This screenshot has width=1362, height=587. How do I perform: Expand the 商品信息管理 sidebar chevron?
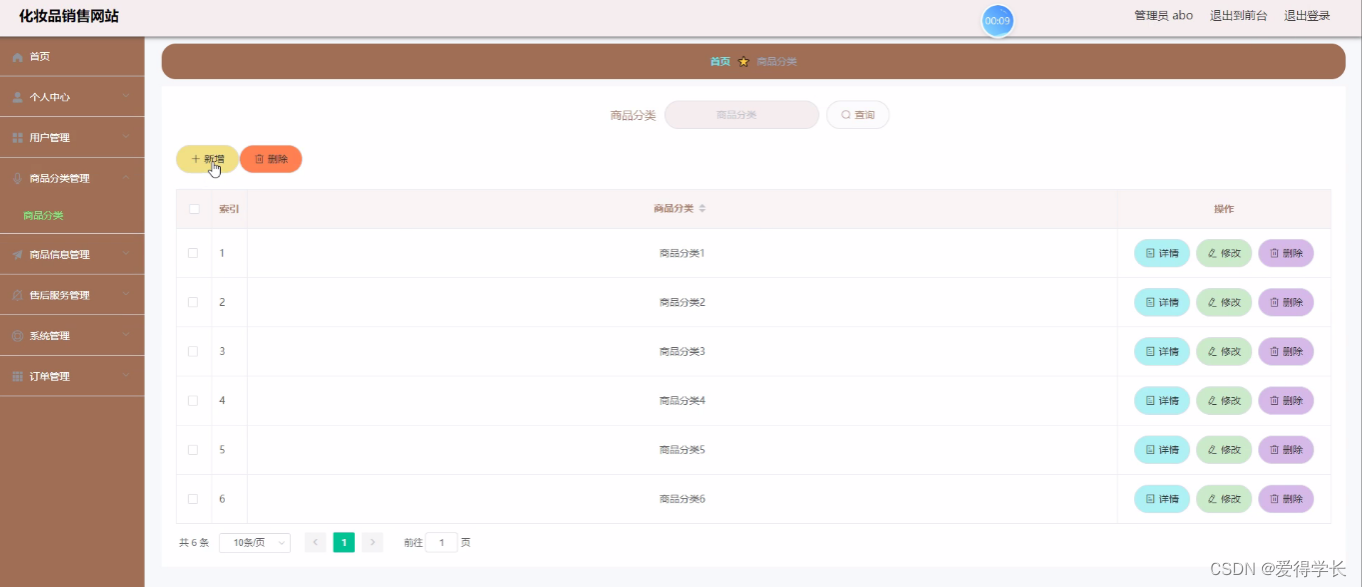click(126, 254)
